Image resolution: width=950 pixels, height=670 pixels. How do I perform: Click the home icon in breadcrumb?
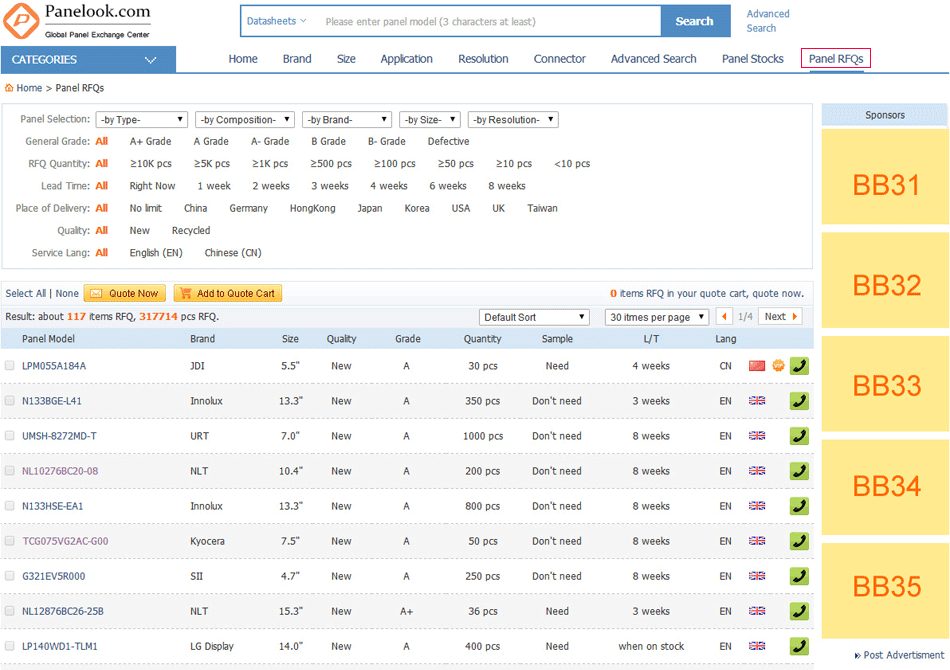coord(10,88)
